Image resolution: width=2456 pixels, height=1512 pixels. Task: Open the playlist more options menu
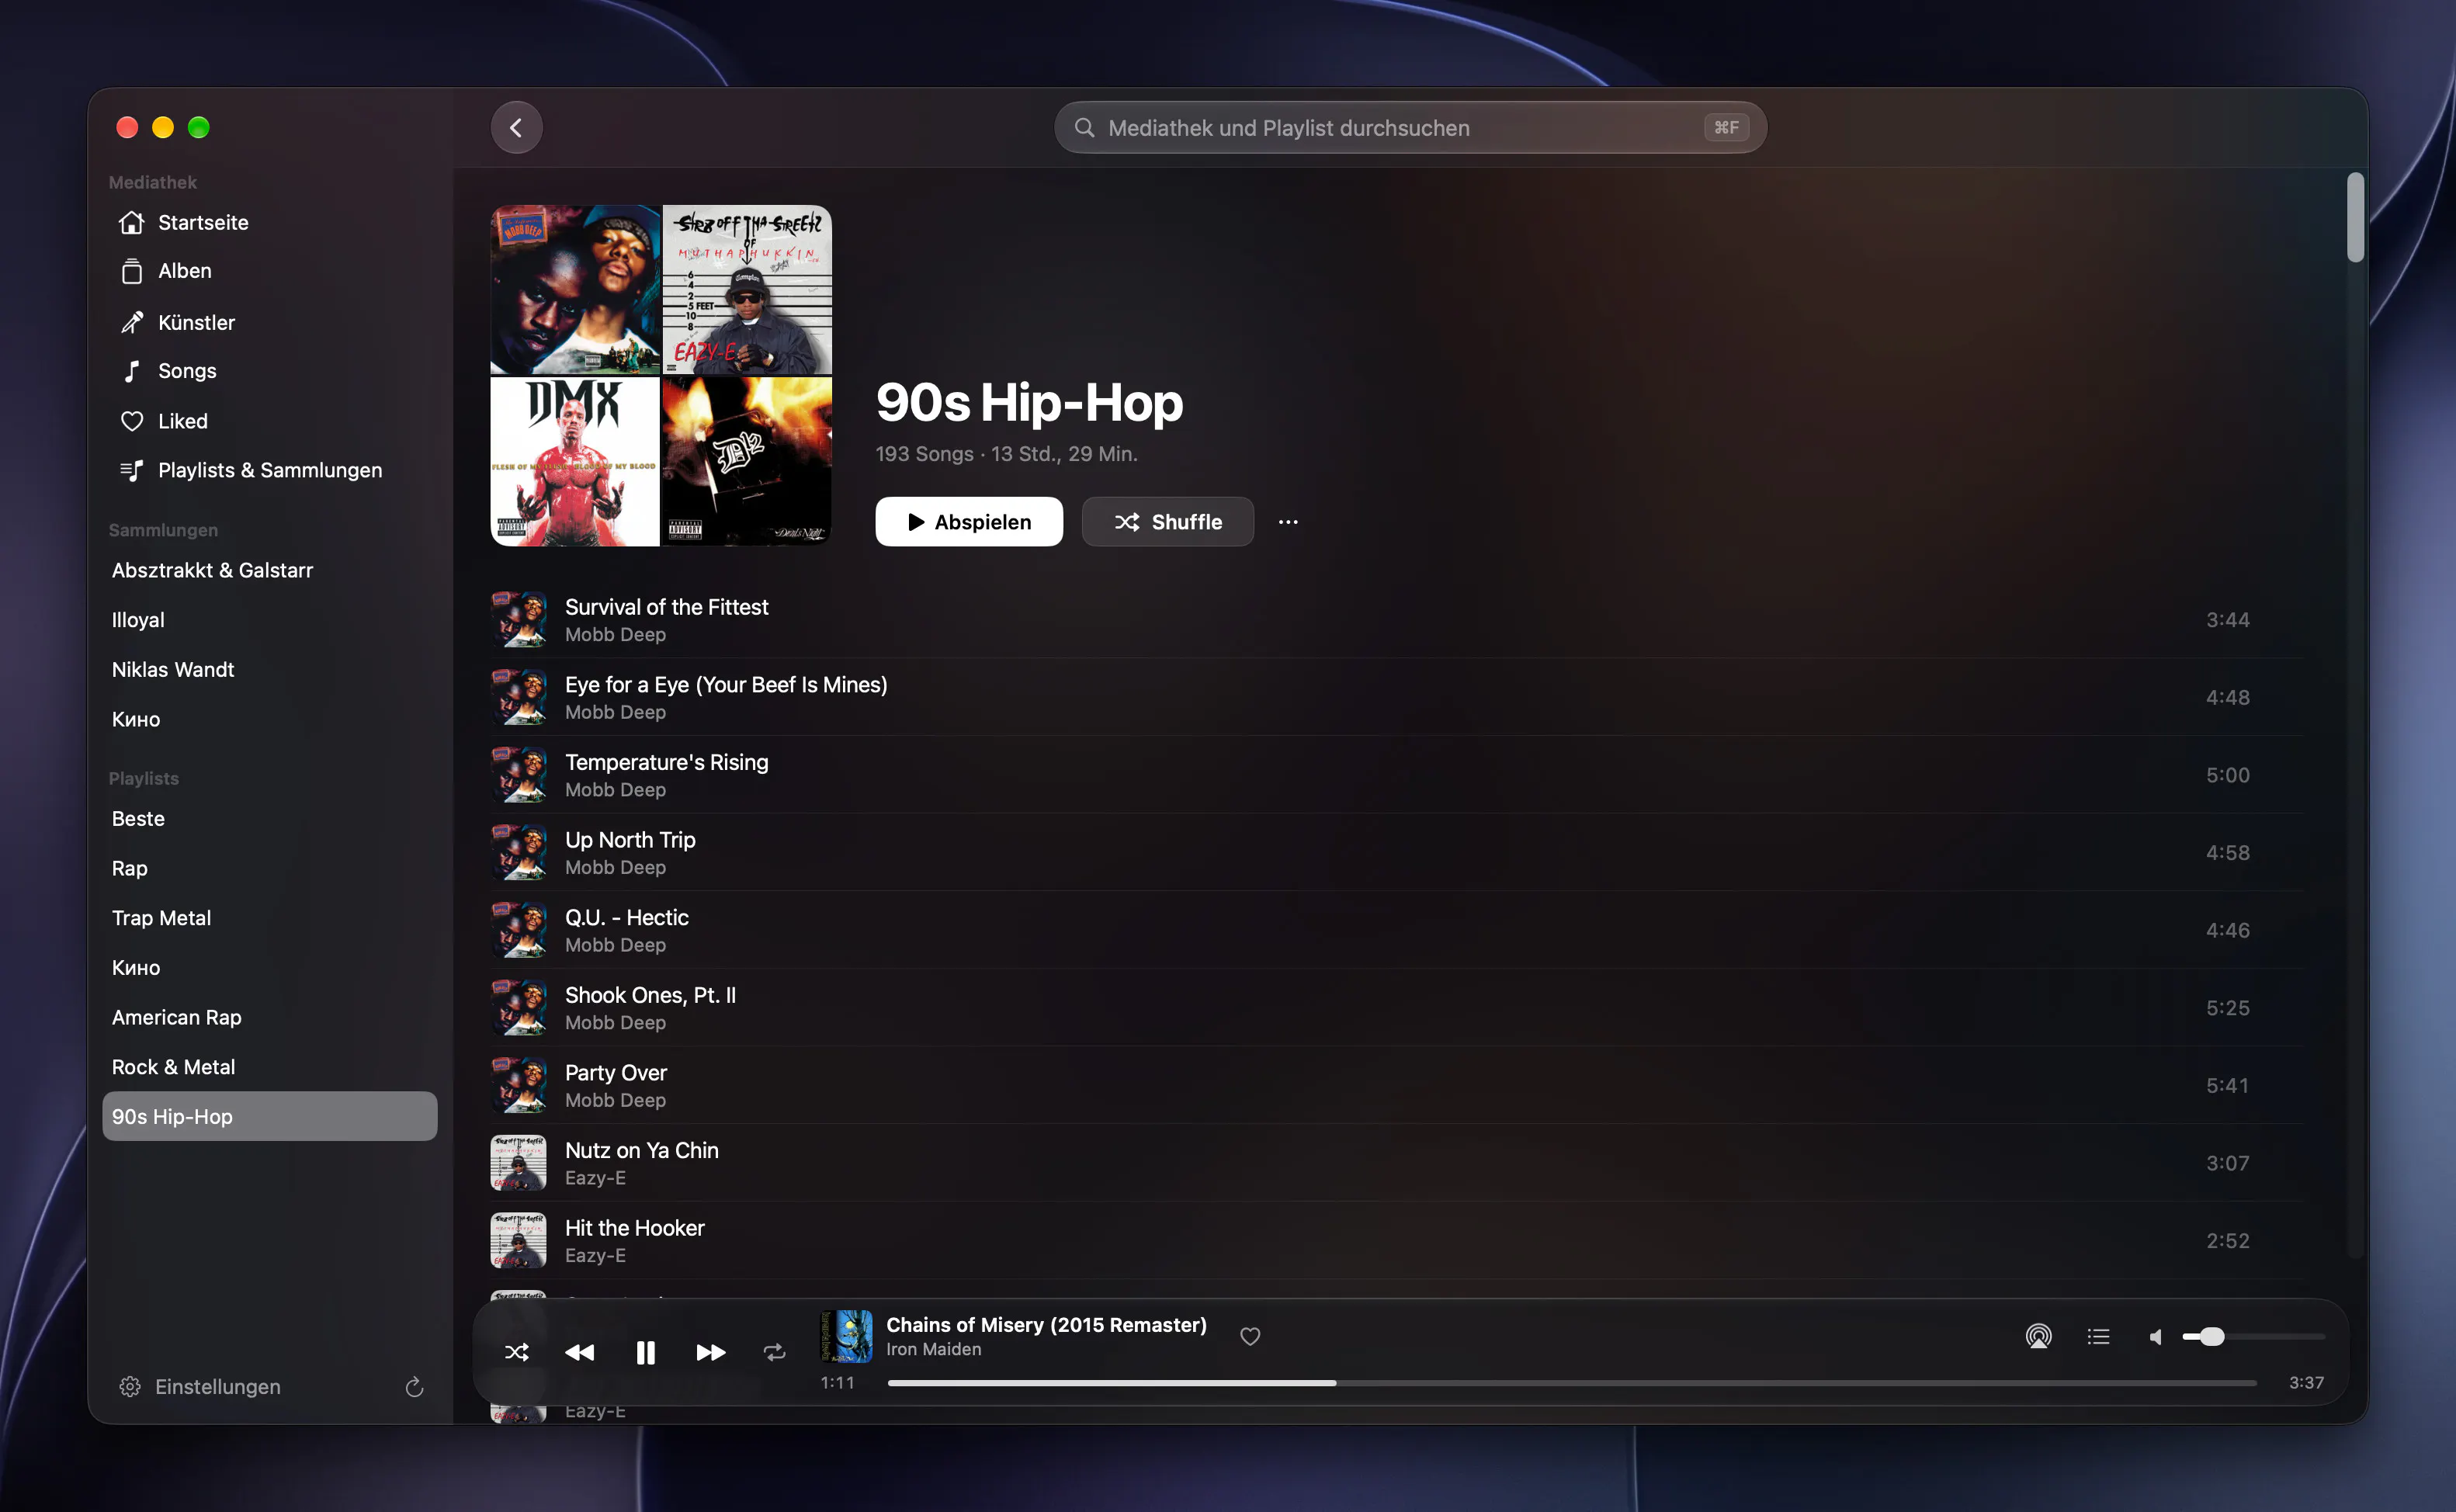coord(1288,522)
